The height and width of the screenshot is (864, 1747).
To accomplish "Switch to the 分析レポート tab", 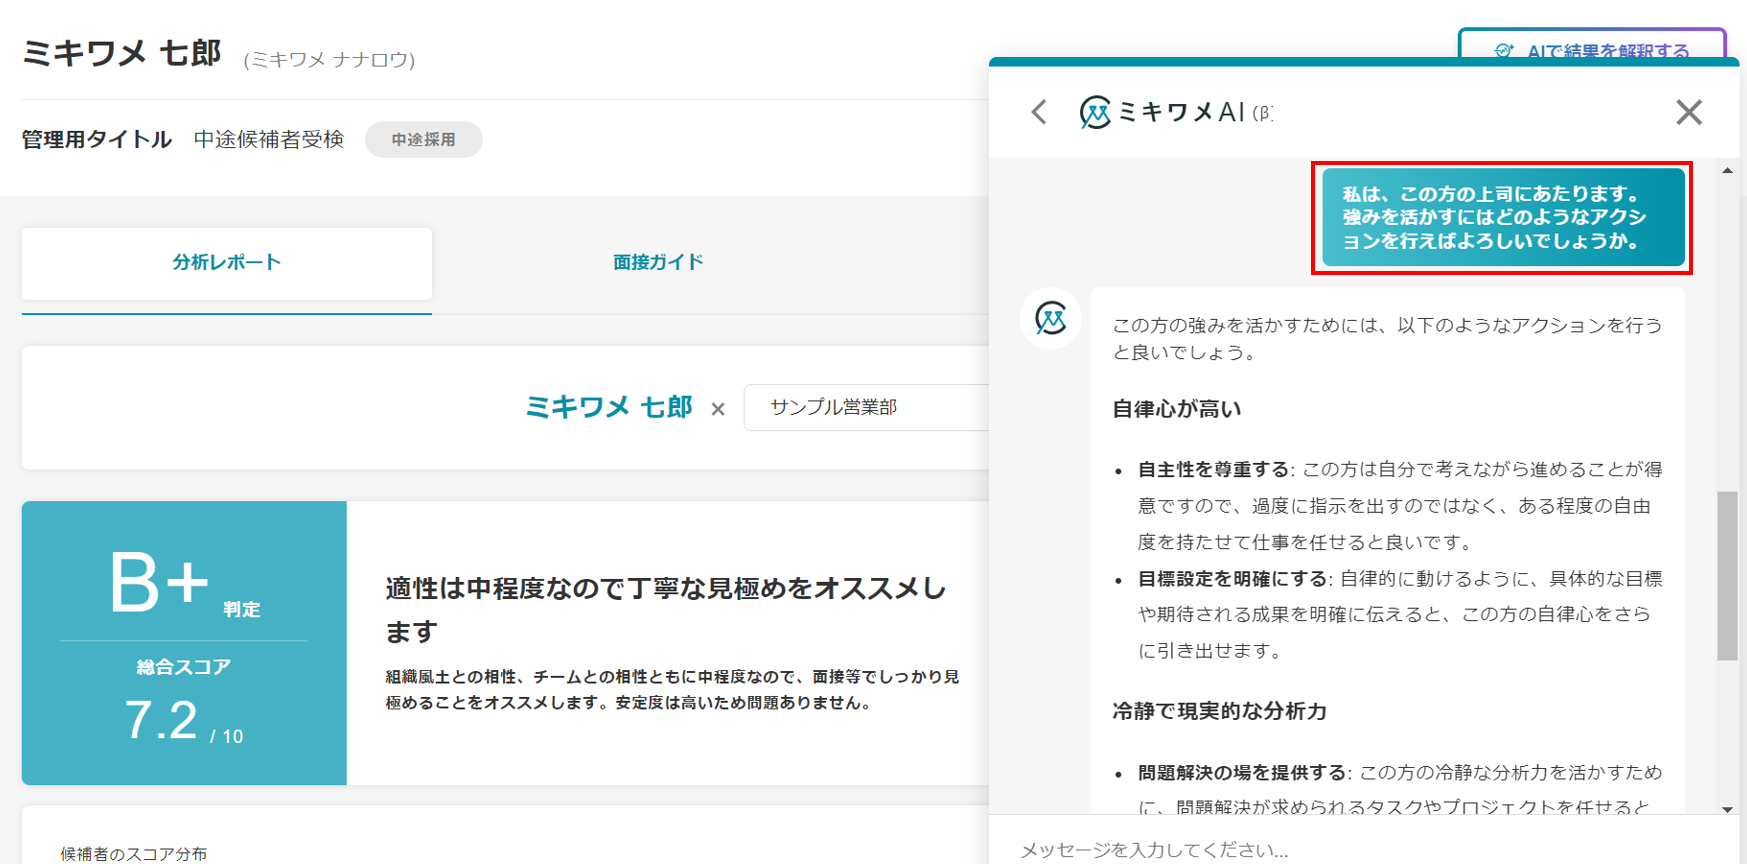I will click(x=227, y=263).
